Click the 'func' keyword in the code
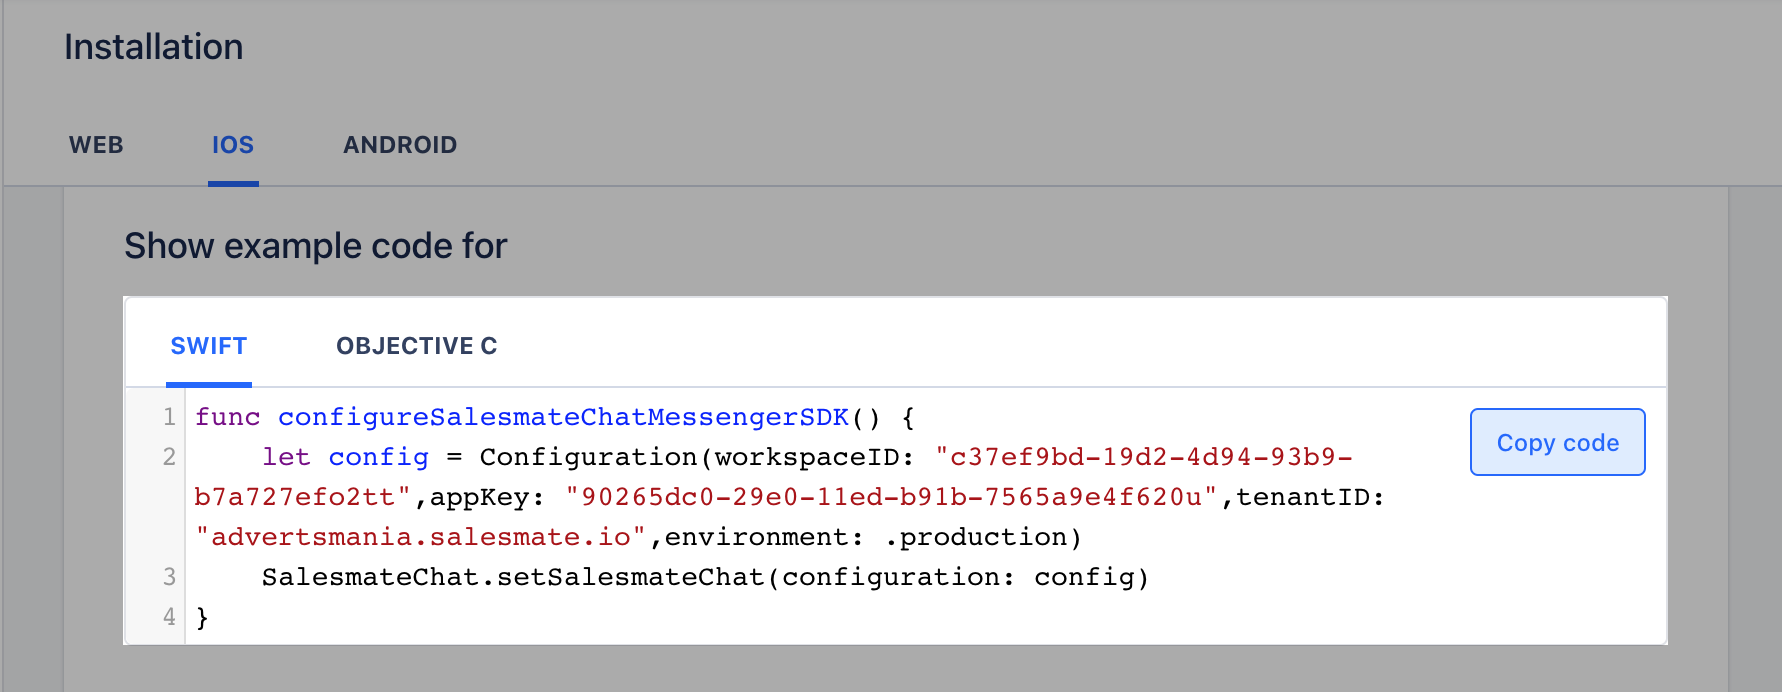1782x692 pixels. (227, 417)
